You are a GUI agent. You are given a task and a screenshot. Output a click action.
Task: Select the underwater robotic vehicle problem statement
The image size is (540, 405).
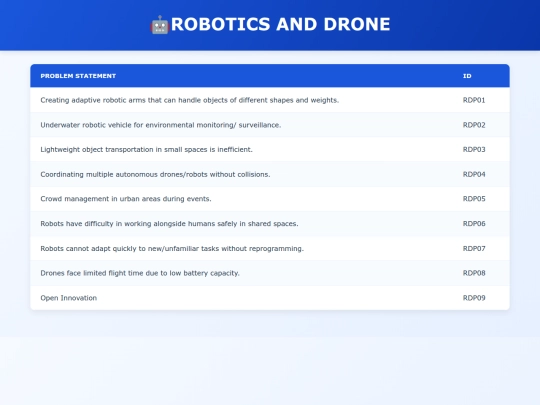161,125
